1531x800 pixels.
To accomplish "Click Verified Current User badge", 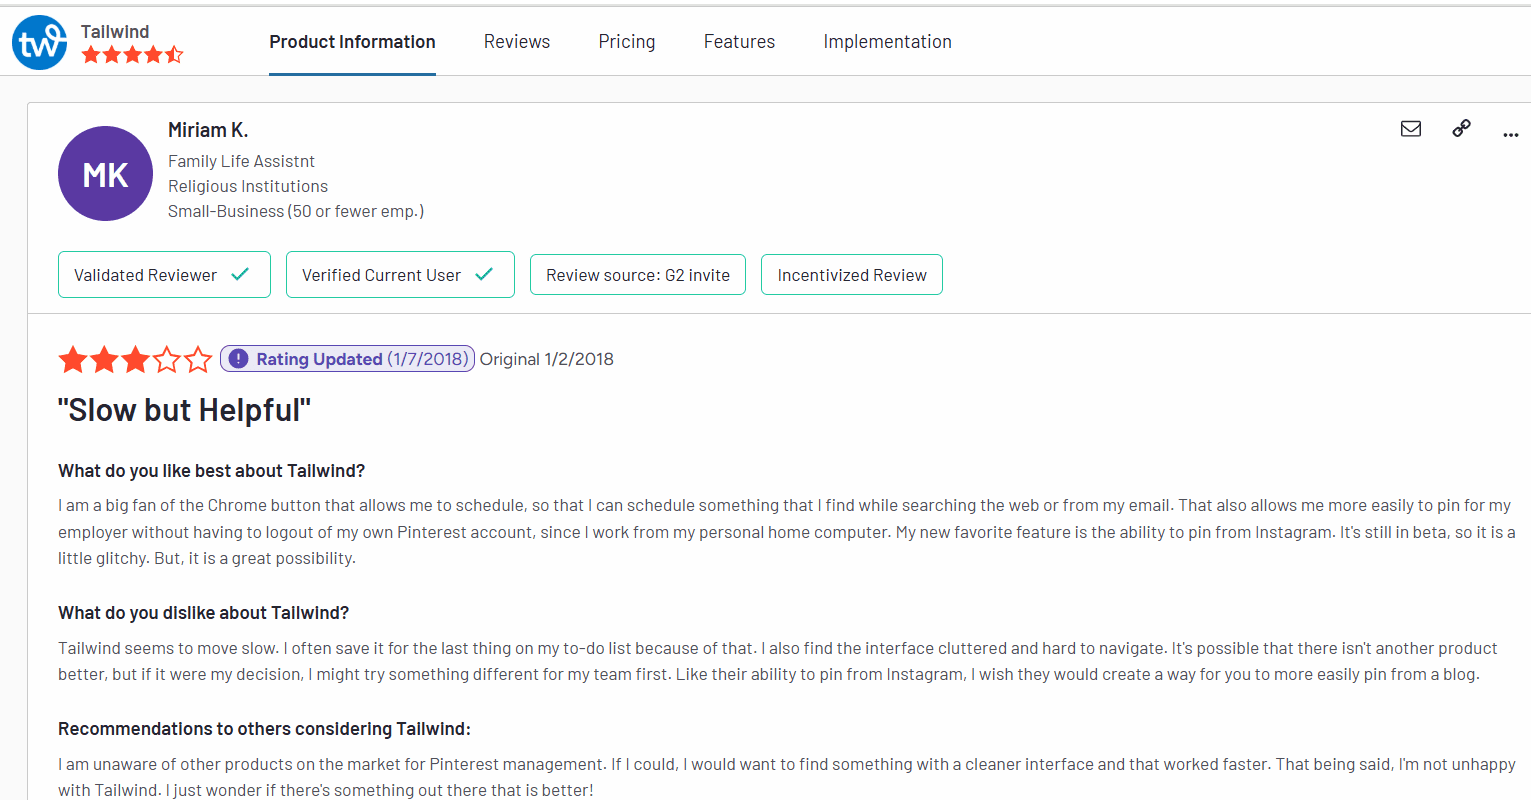I will click(400, 275).
